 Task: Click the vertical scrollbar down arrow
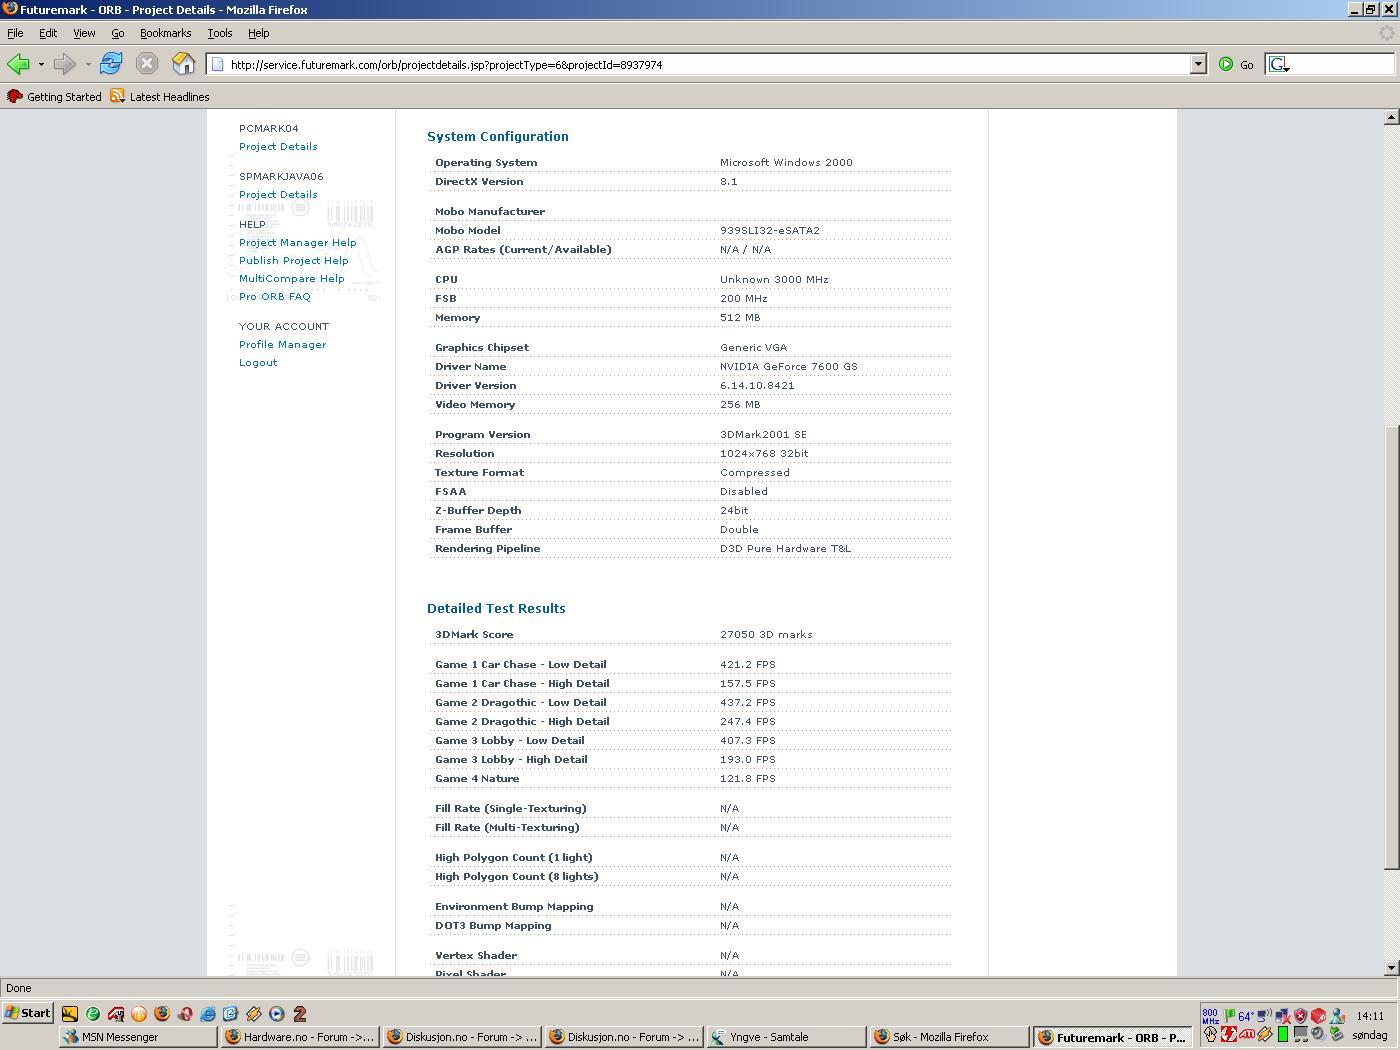(x=1391, y=968)
